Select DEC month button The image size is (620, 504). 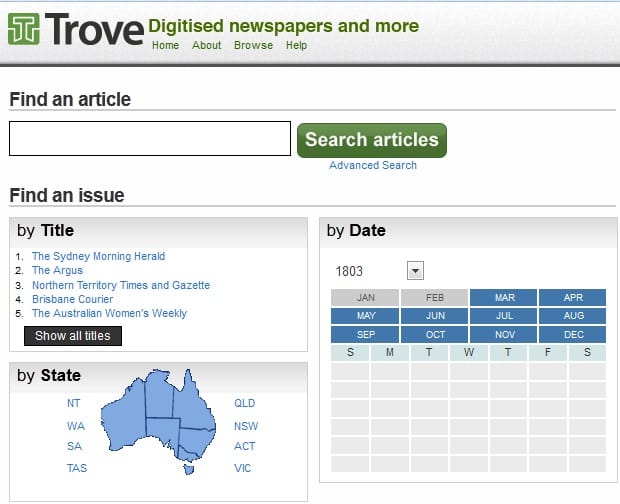click(x=573, y=334)
